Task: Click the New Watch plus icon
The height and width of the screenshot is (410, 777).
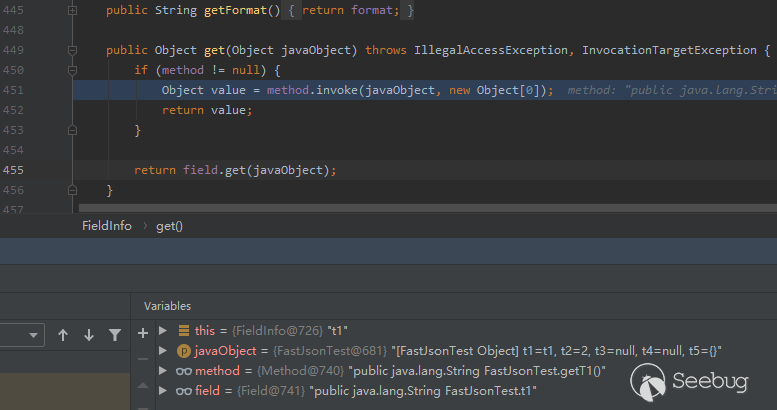Action: pos(143,332)
